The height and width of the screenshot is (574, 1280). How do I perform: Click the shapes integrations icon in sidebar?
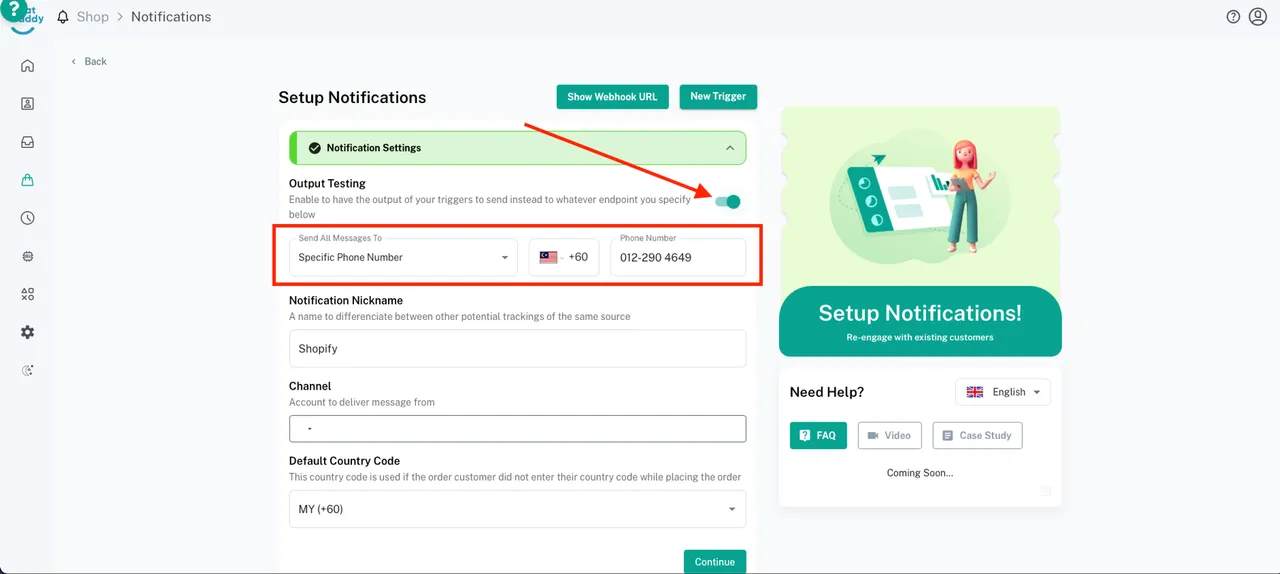(x=27, y=294)
